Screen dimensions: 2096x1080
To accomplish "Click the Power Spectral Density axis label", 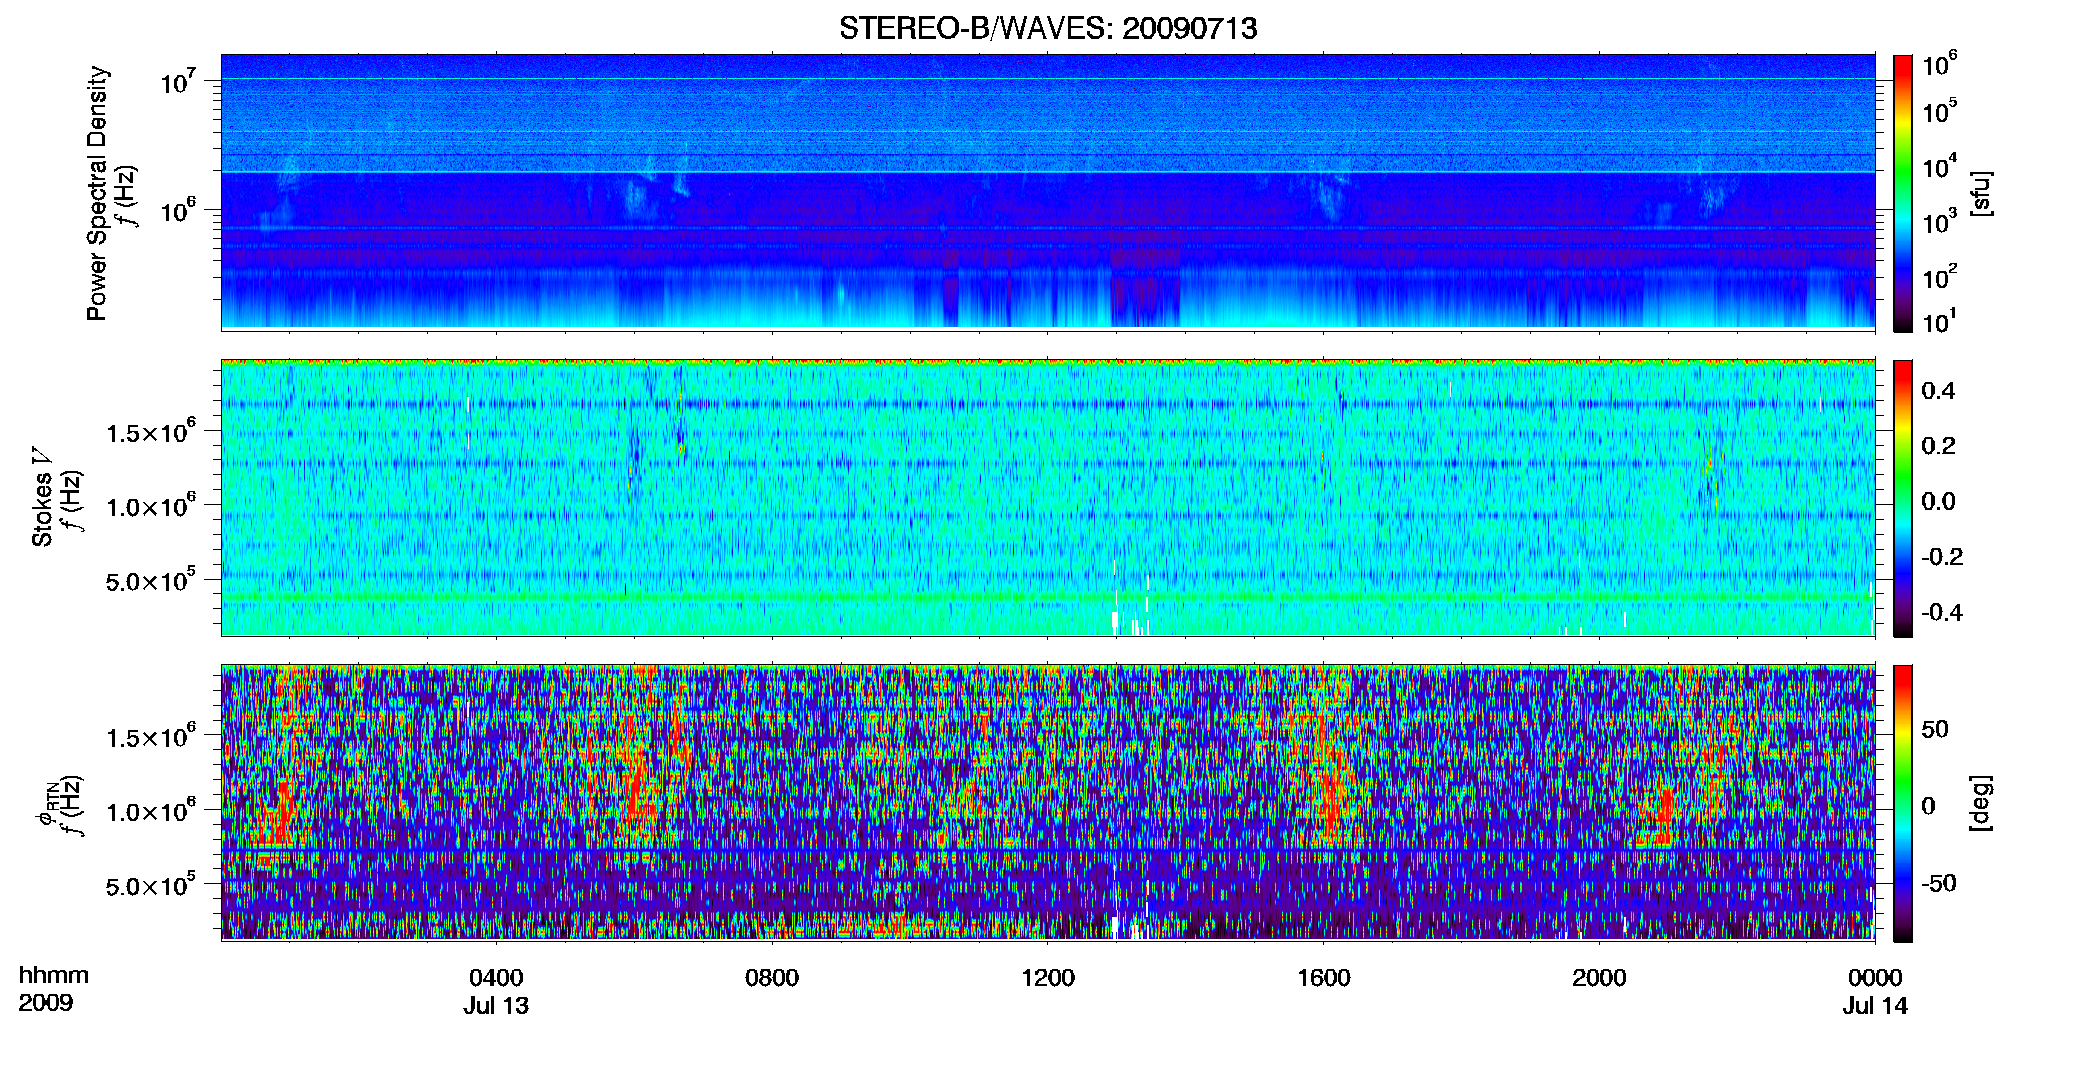I will tap(96, 193).
